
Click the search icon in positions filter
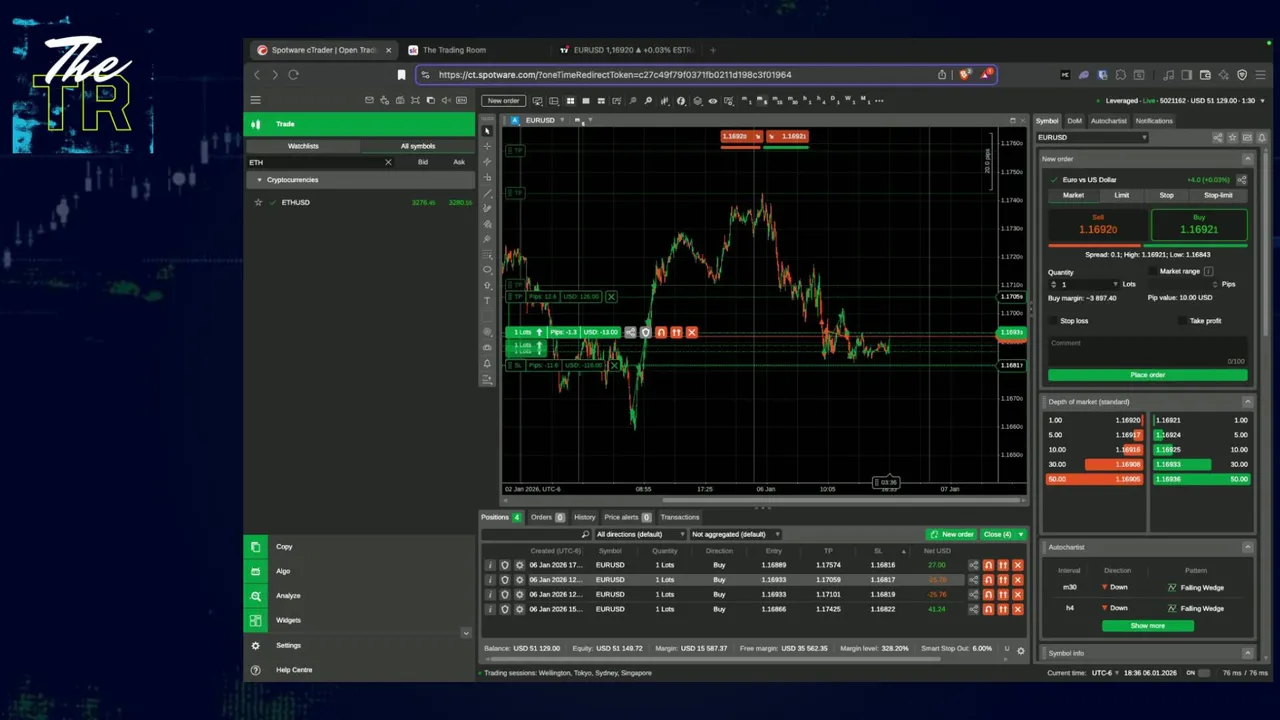[x=586, y=535]
